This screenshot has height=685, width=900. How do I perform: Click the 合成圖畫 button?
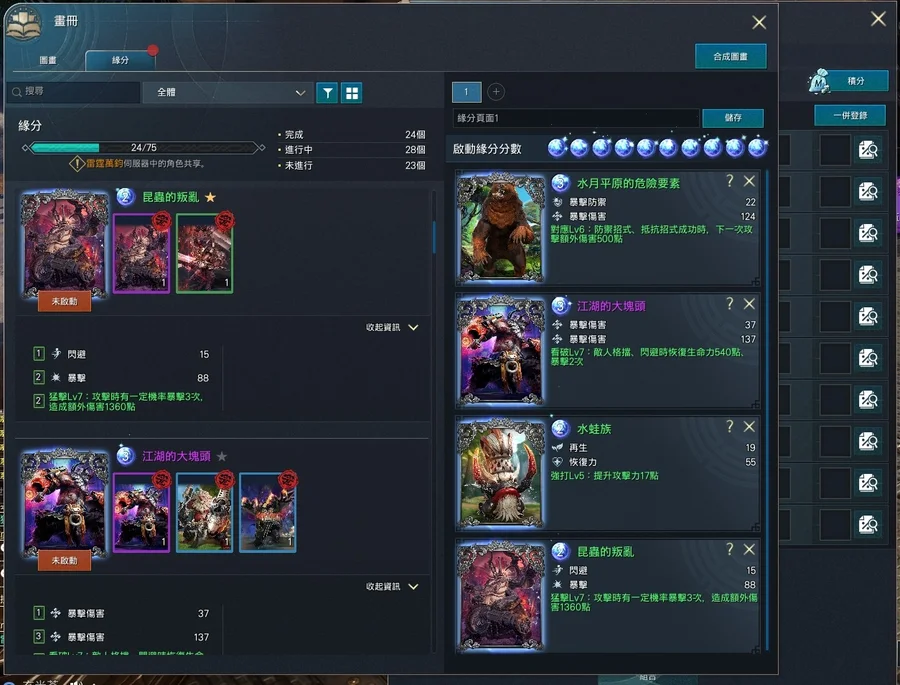[731, 56]
